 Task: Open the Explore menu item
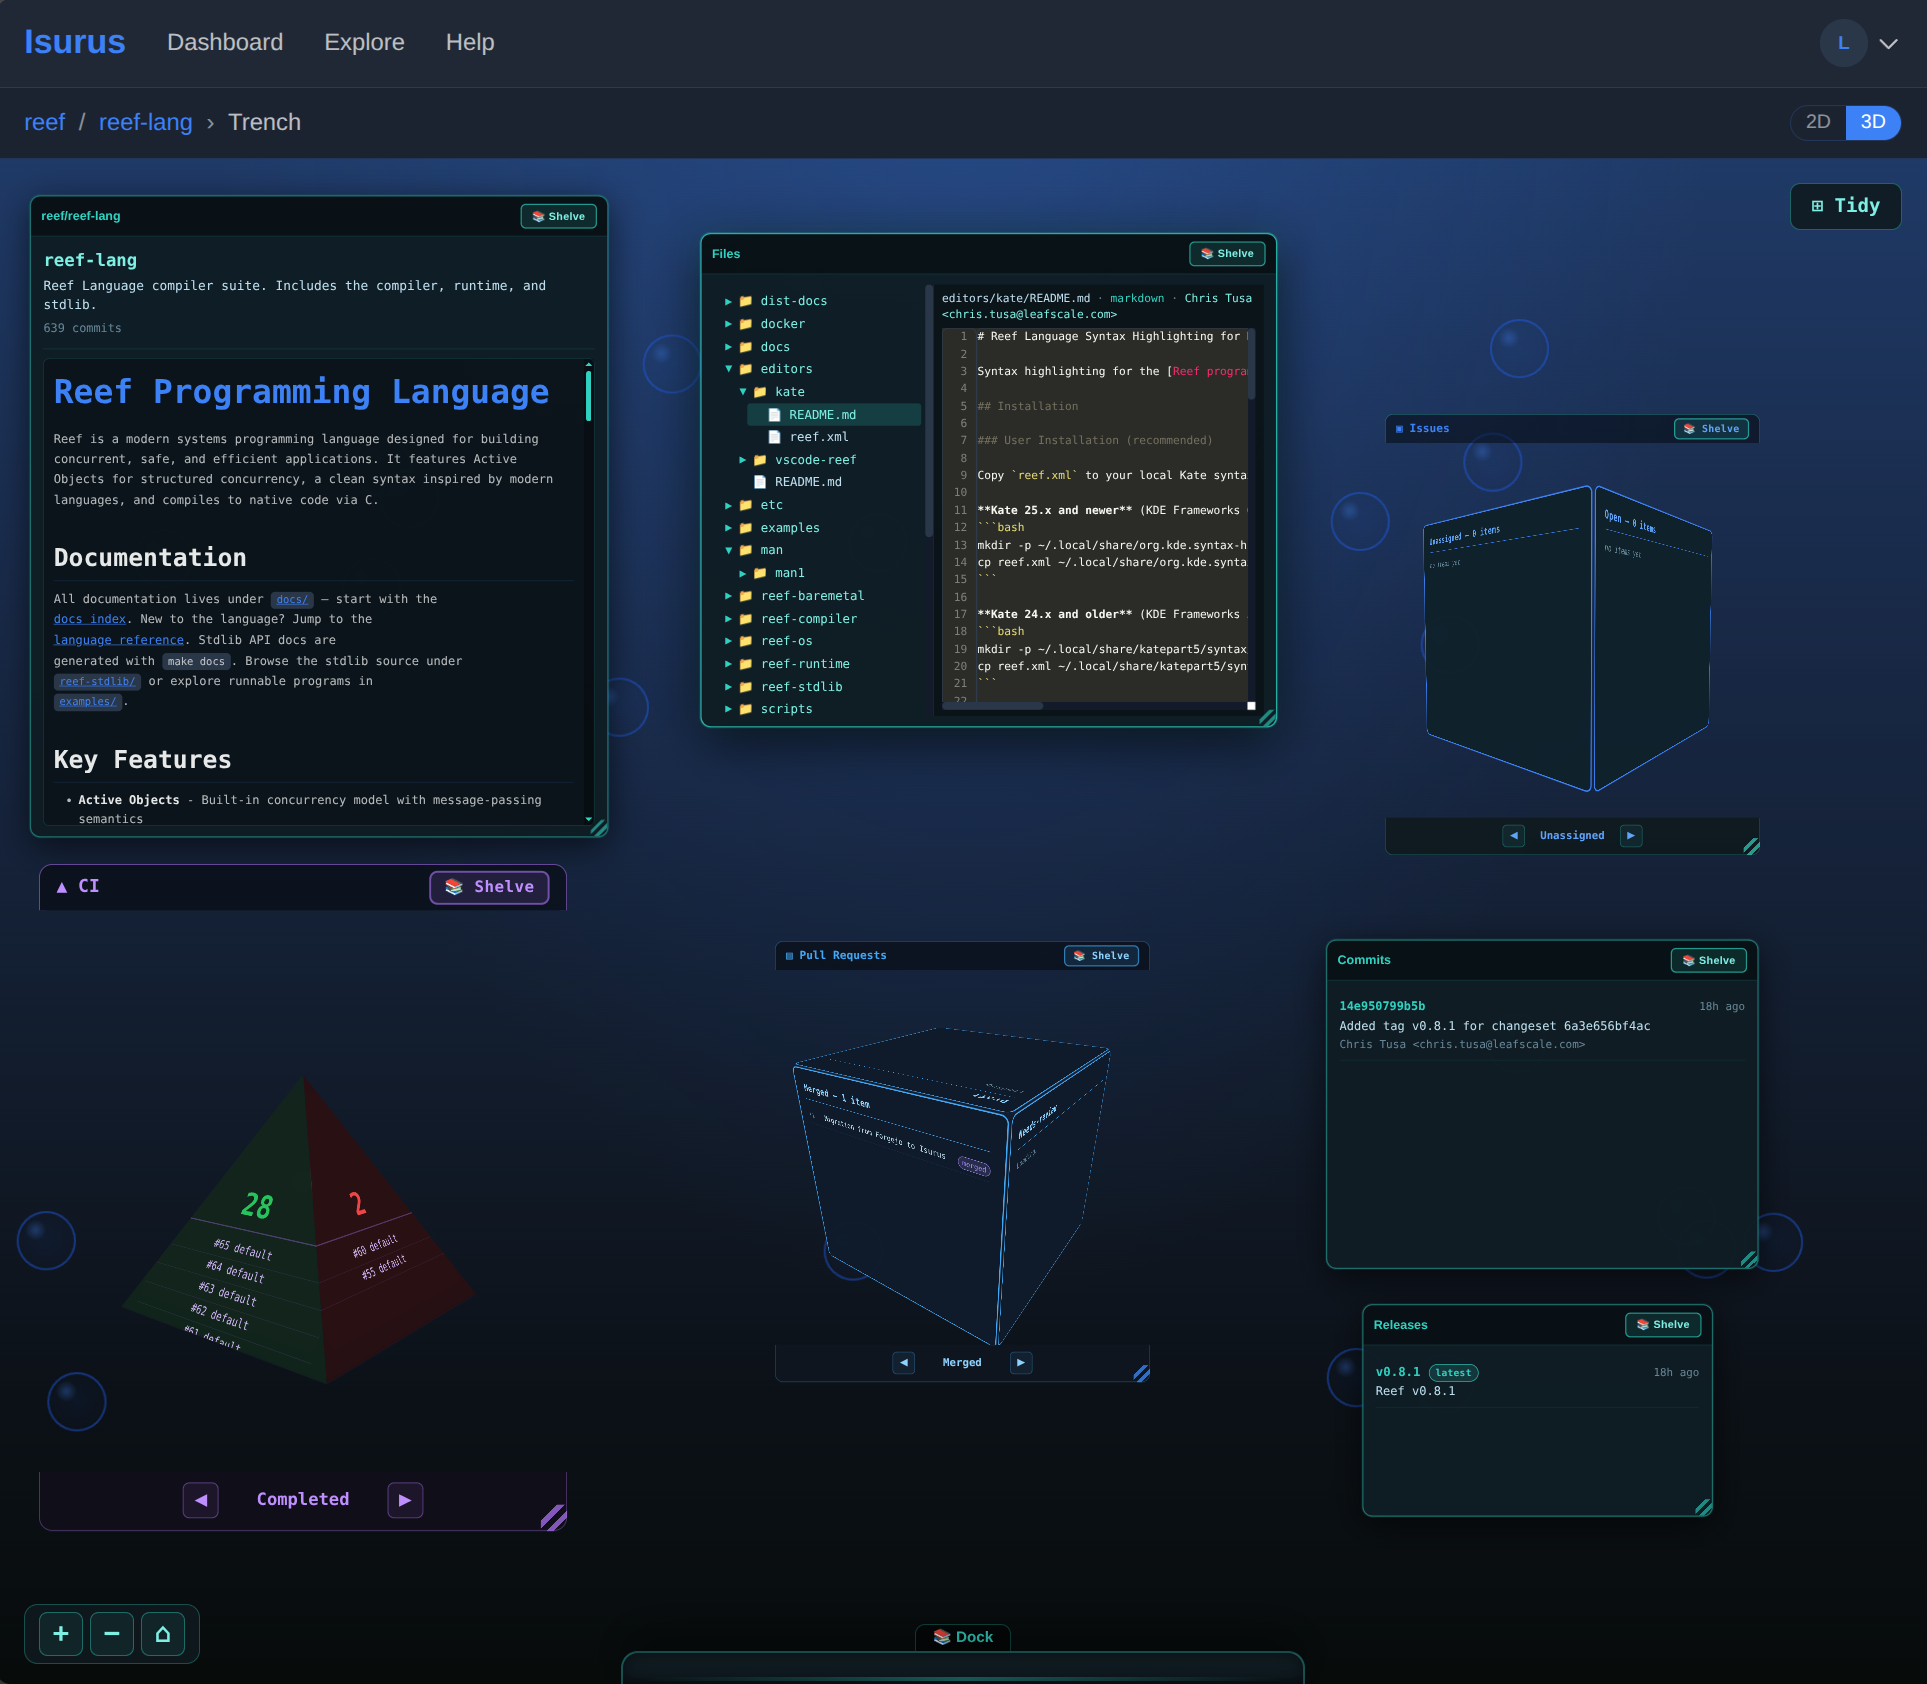point(364,42)
